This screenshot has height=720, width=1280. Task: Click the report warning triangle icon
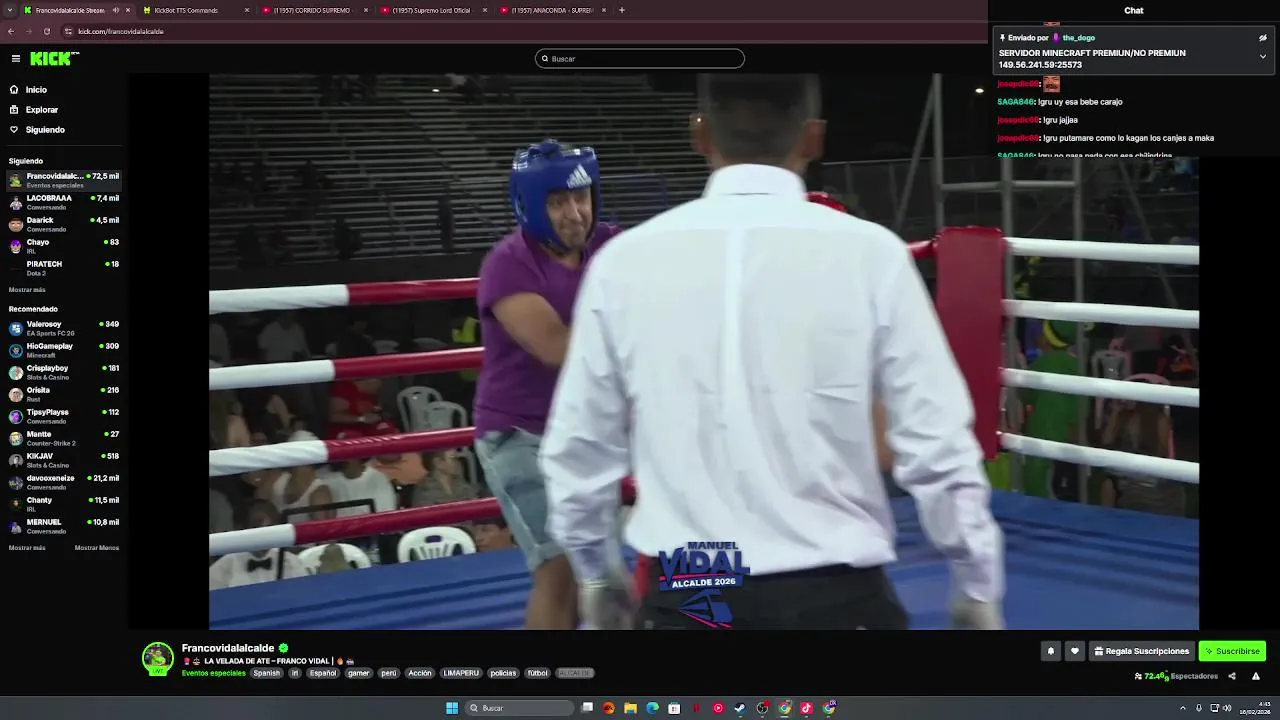pyautogui.click(x=1256, y=676)
